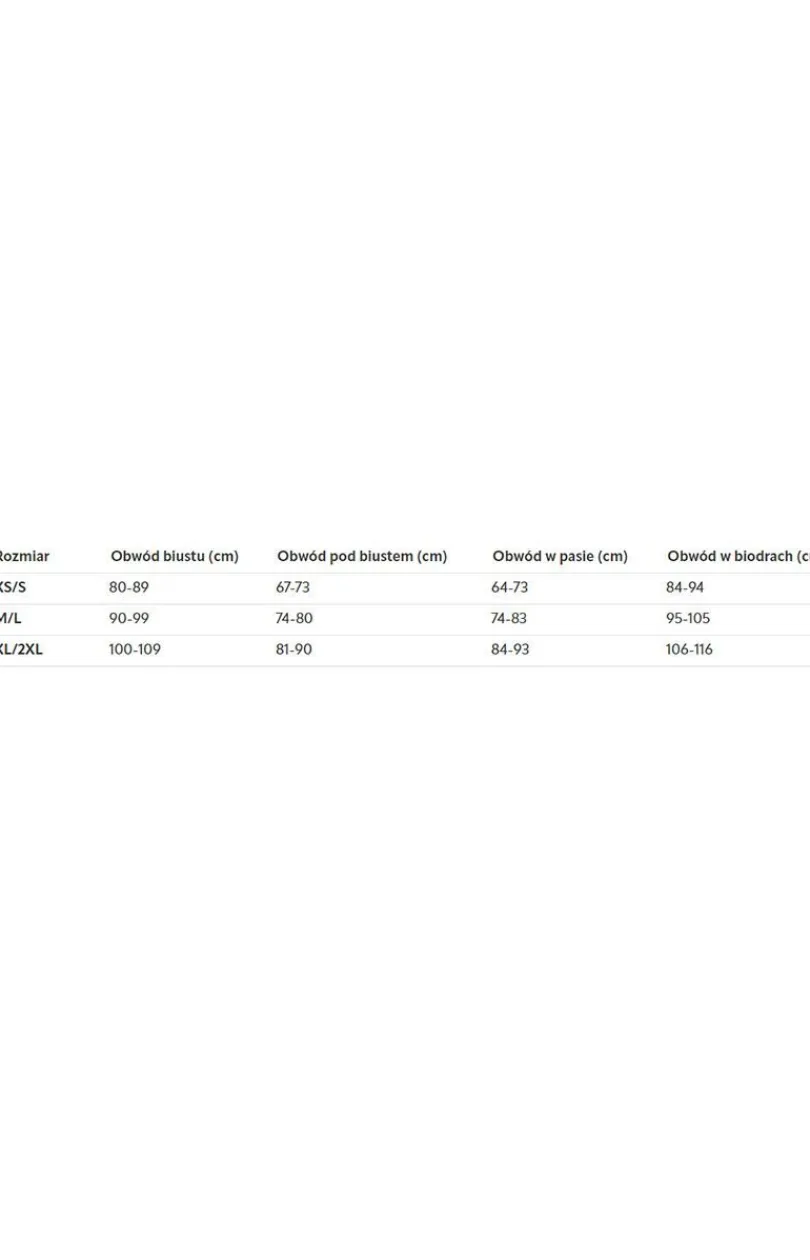Image resolution: width=810 pixels, height=1260 pixels.
Task: Click the 80-89 bust value
Action: tap(129, 588)
